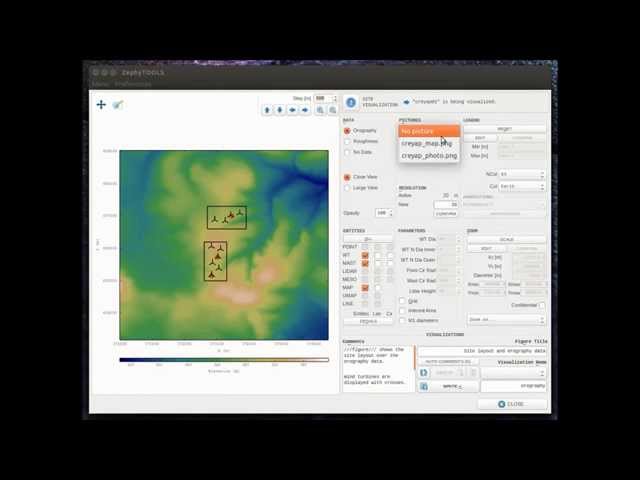Click the CLOSE button
The width and height of the screenshot is (640, 480).
[512, 404]
